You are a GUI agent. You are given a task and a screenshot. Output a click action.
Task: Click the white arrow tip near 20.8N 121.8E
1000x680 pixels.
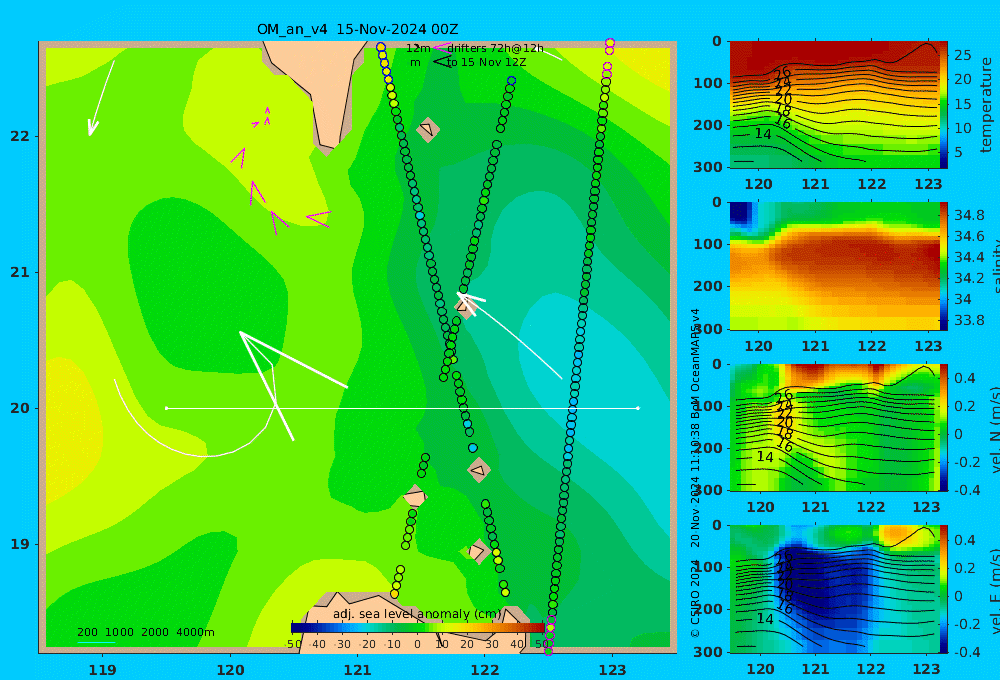460,295
